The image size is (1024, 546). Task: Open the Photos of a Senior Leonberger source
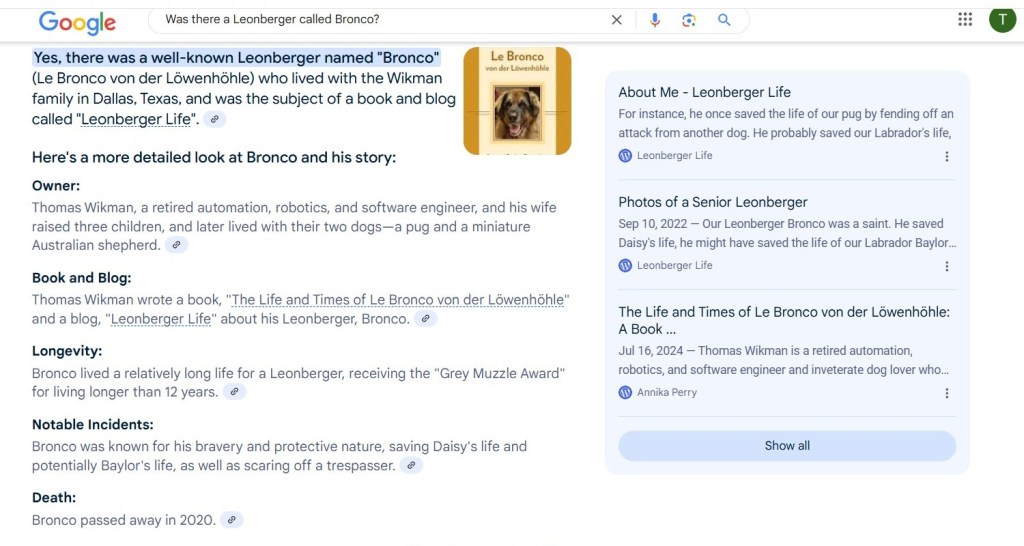coord(712,202)
